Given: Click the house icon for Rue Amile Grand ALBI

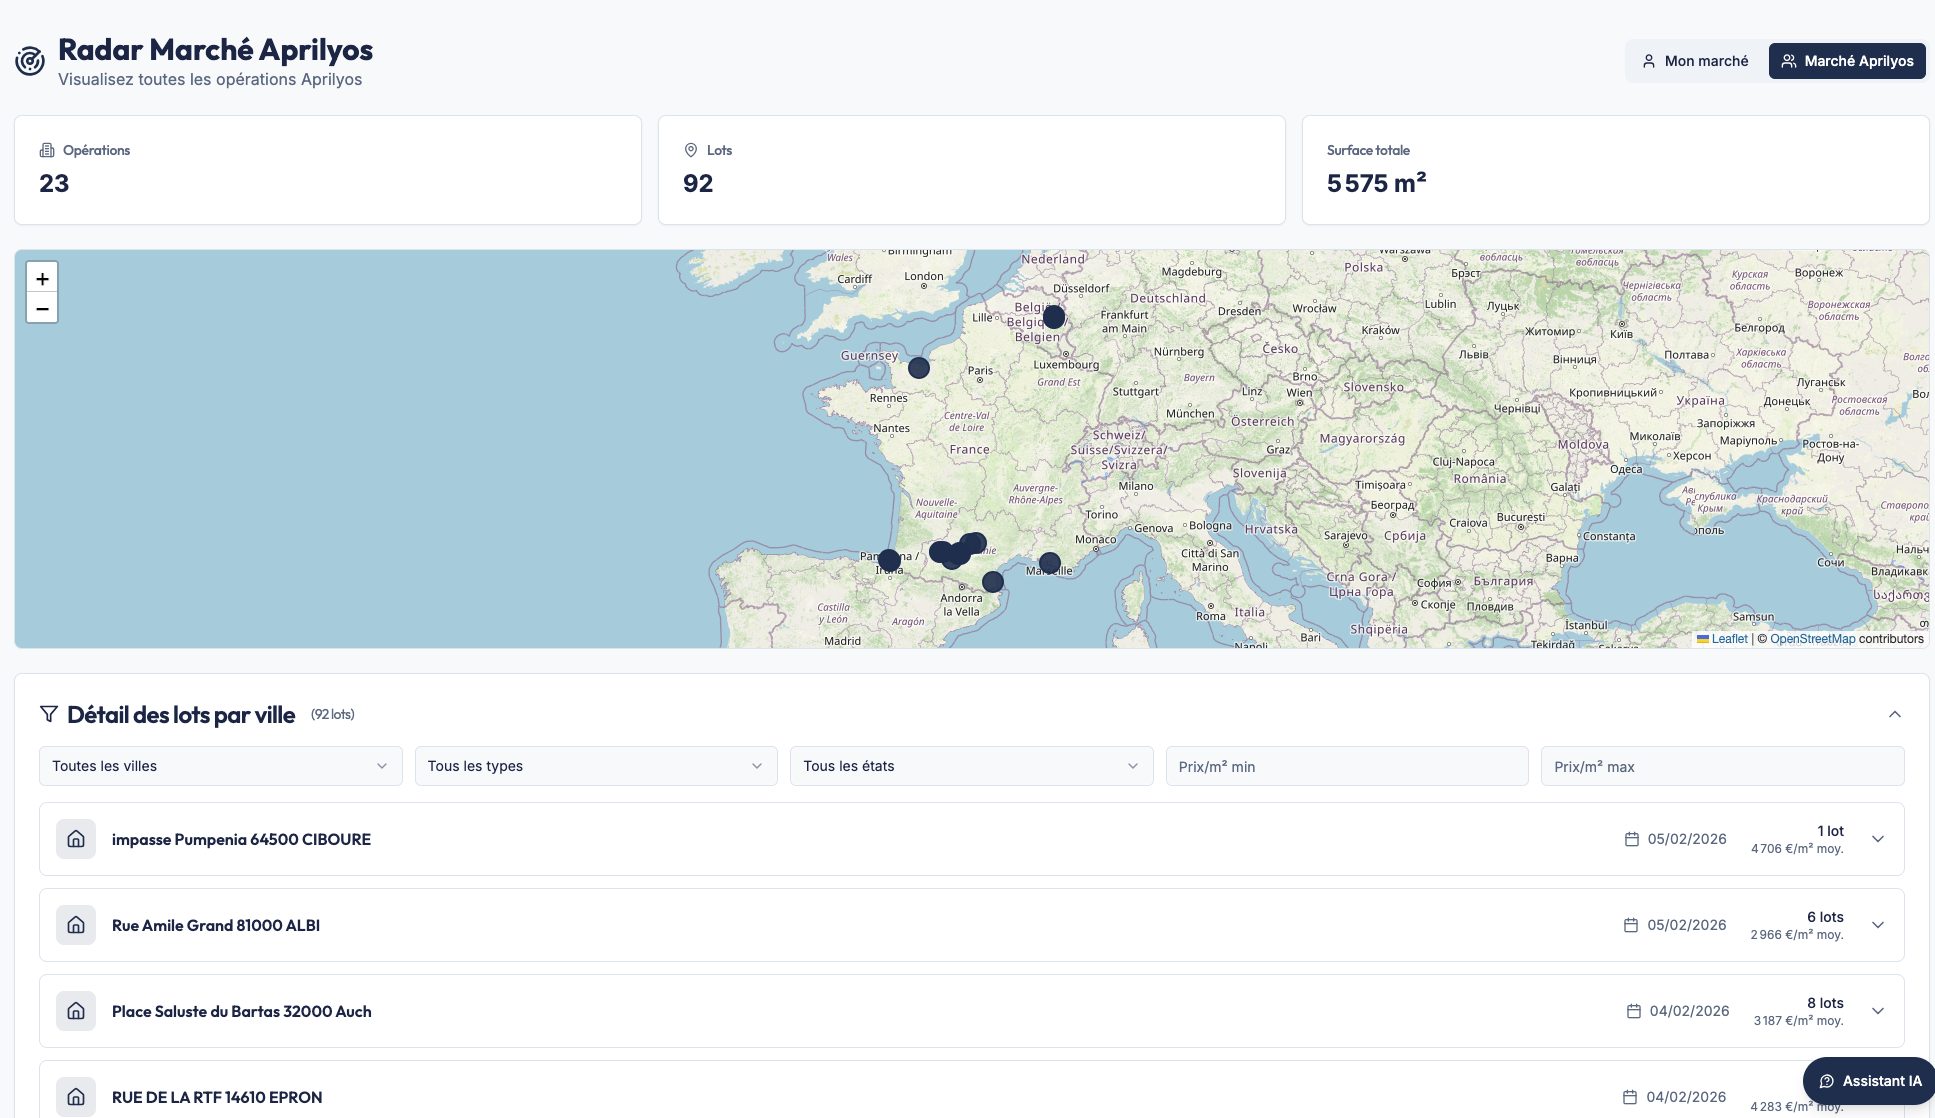Looking at the screenshot, I should click(x=76, y=925).
